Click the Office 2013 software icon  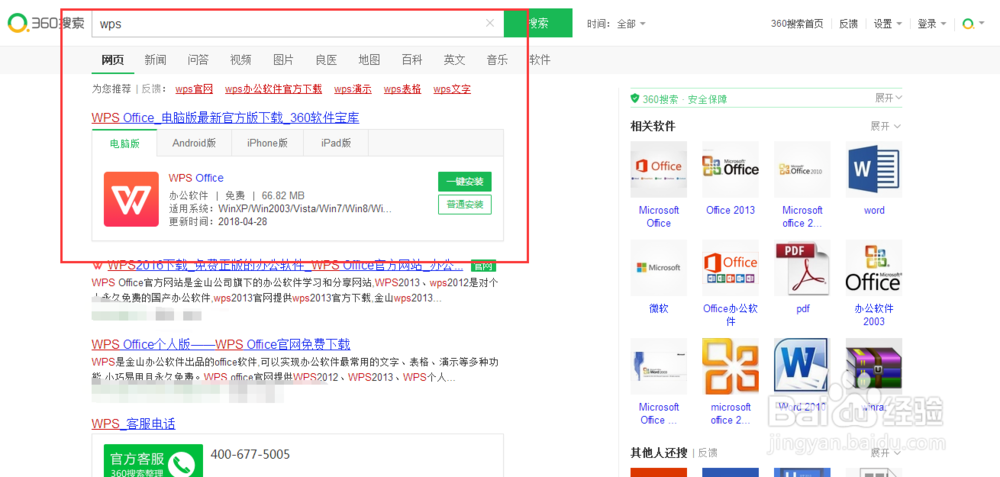[730, 169]
